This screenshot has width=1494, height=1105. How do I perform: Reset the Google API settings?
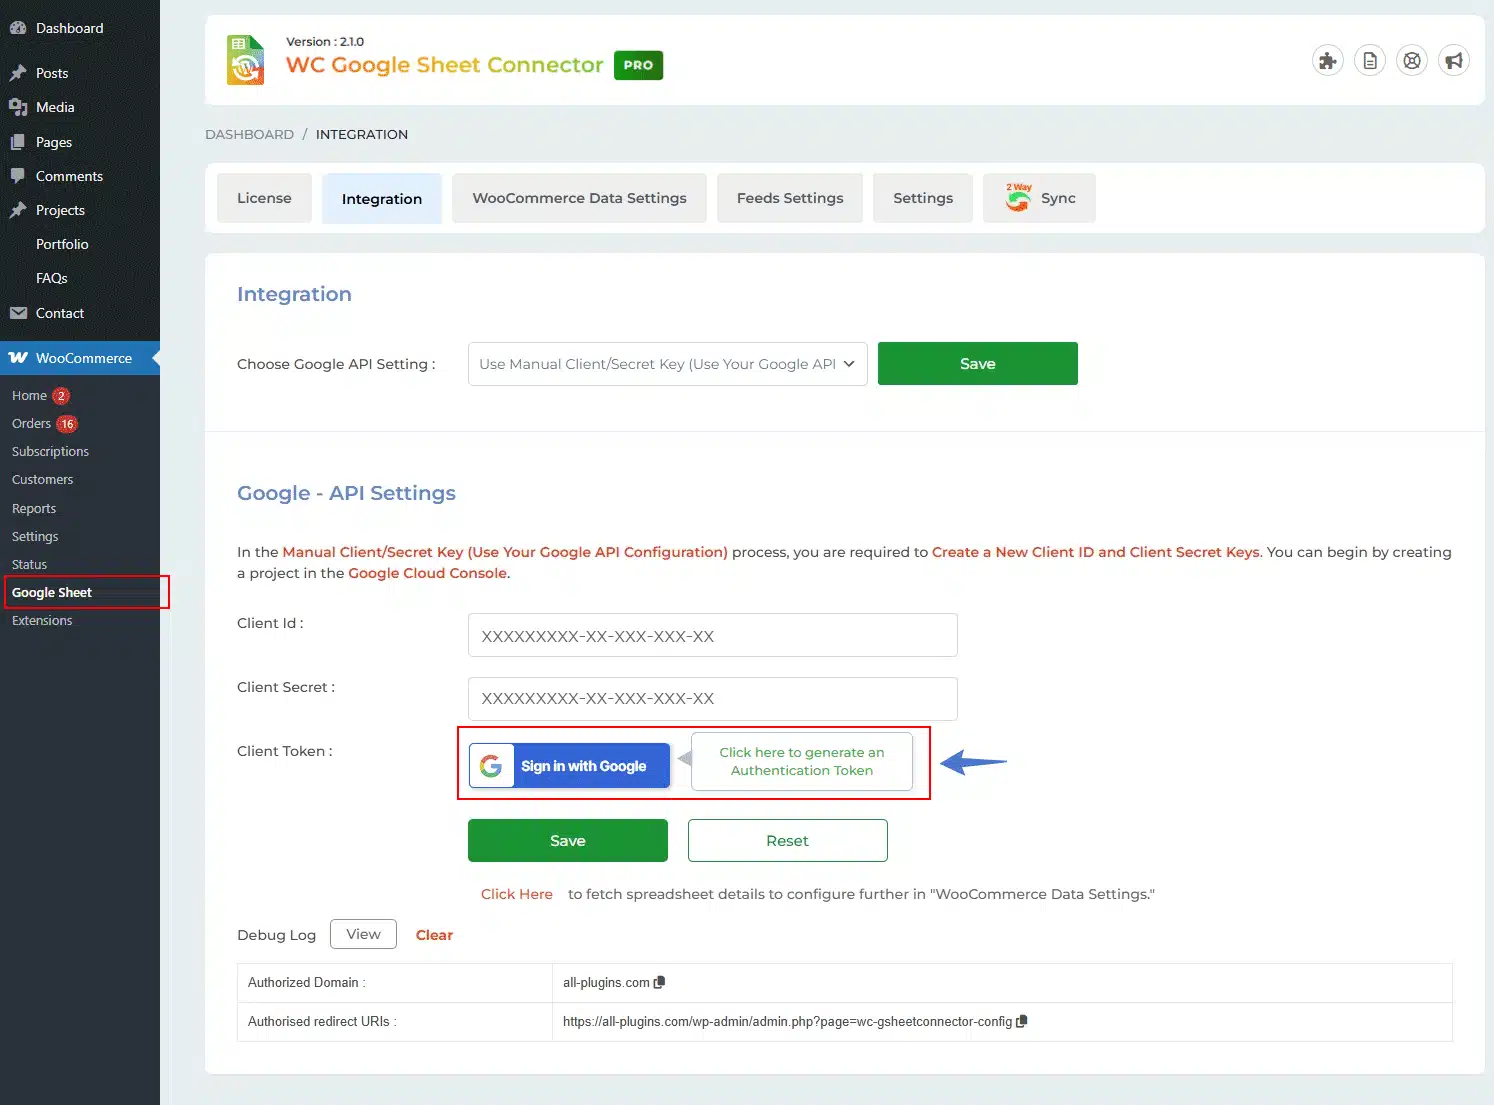point(787,841)
